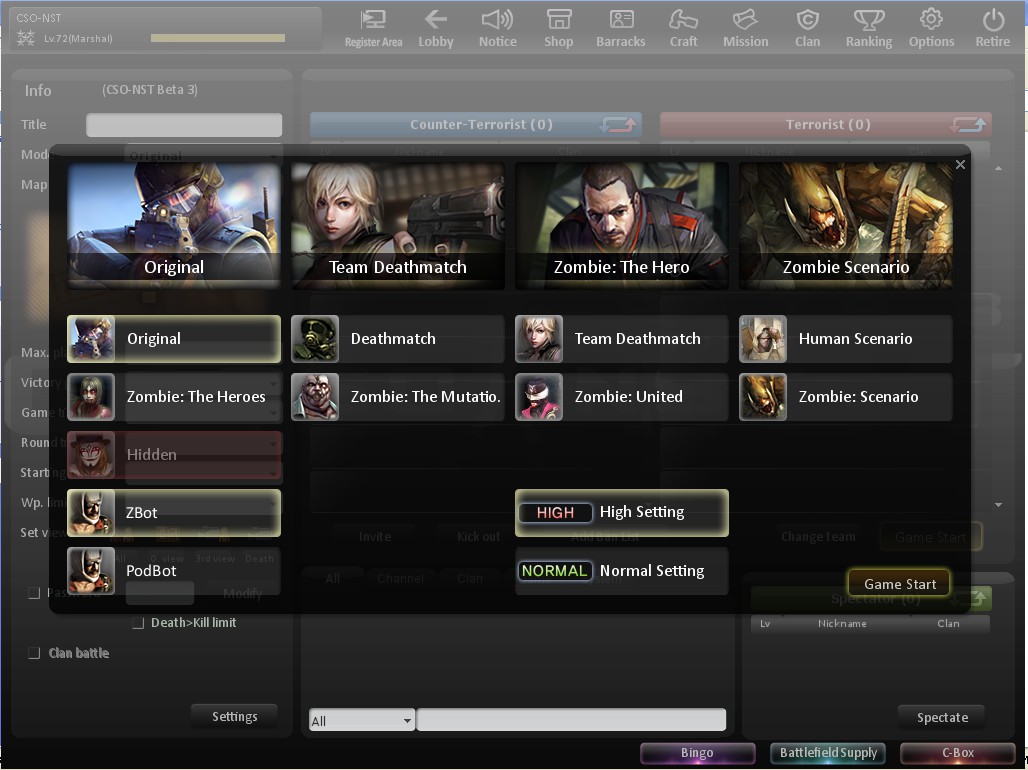Toggle Death>Kill limit checkbox
This screenshot has width=1028, height=770.
tap(138, 623)
